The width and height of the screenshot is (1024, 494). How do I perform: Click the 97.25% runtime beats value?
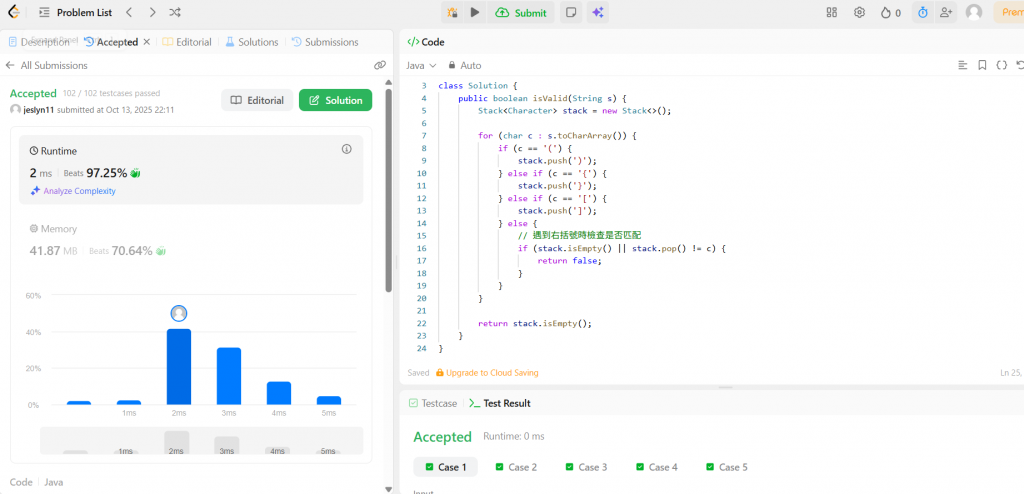[106, 173]
